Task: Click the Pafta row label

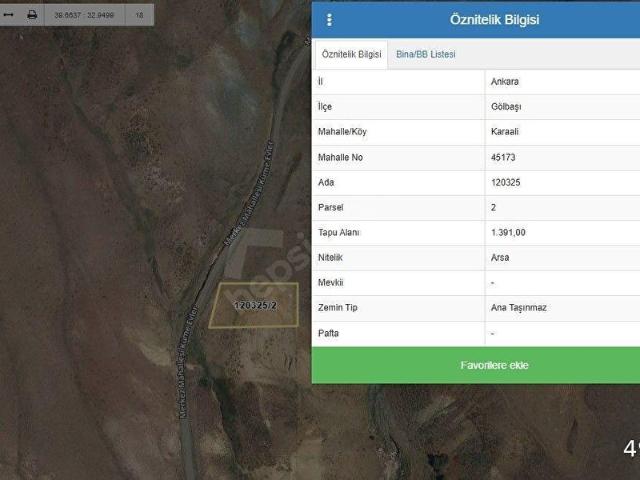Action: click(x=328, y=333)
